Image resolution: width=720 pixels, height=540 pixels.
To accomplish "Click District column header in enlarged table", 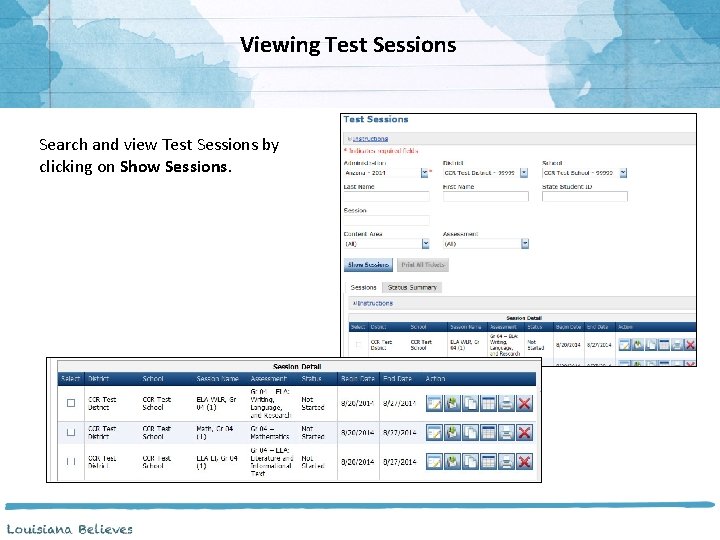I will pyautogui.click(x=98, y=379).
